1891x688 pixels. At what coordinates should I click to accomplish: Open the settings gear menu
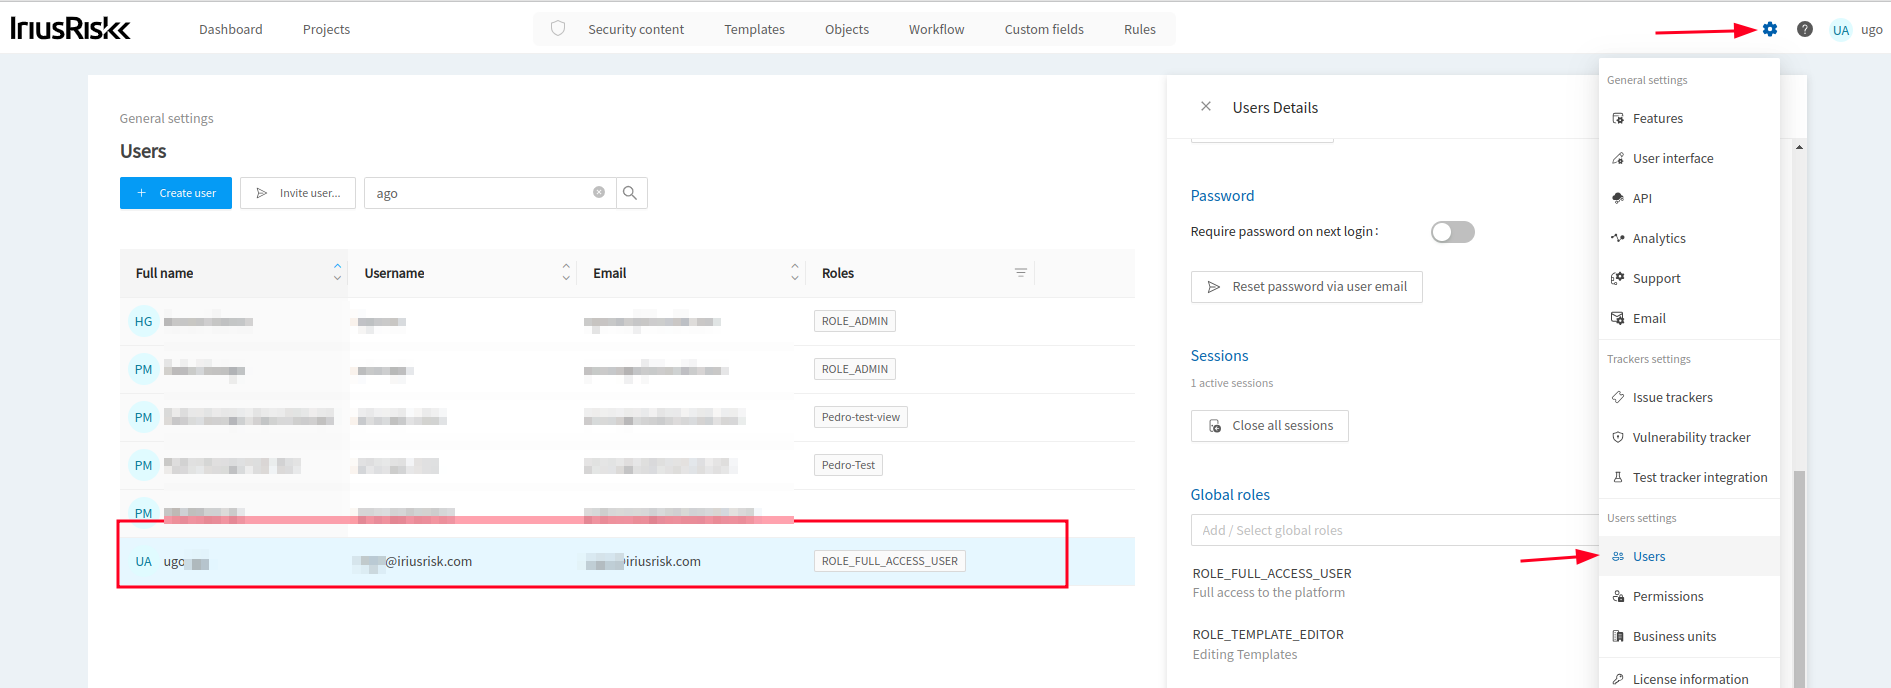pos(1770,29)
